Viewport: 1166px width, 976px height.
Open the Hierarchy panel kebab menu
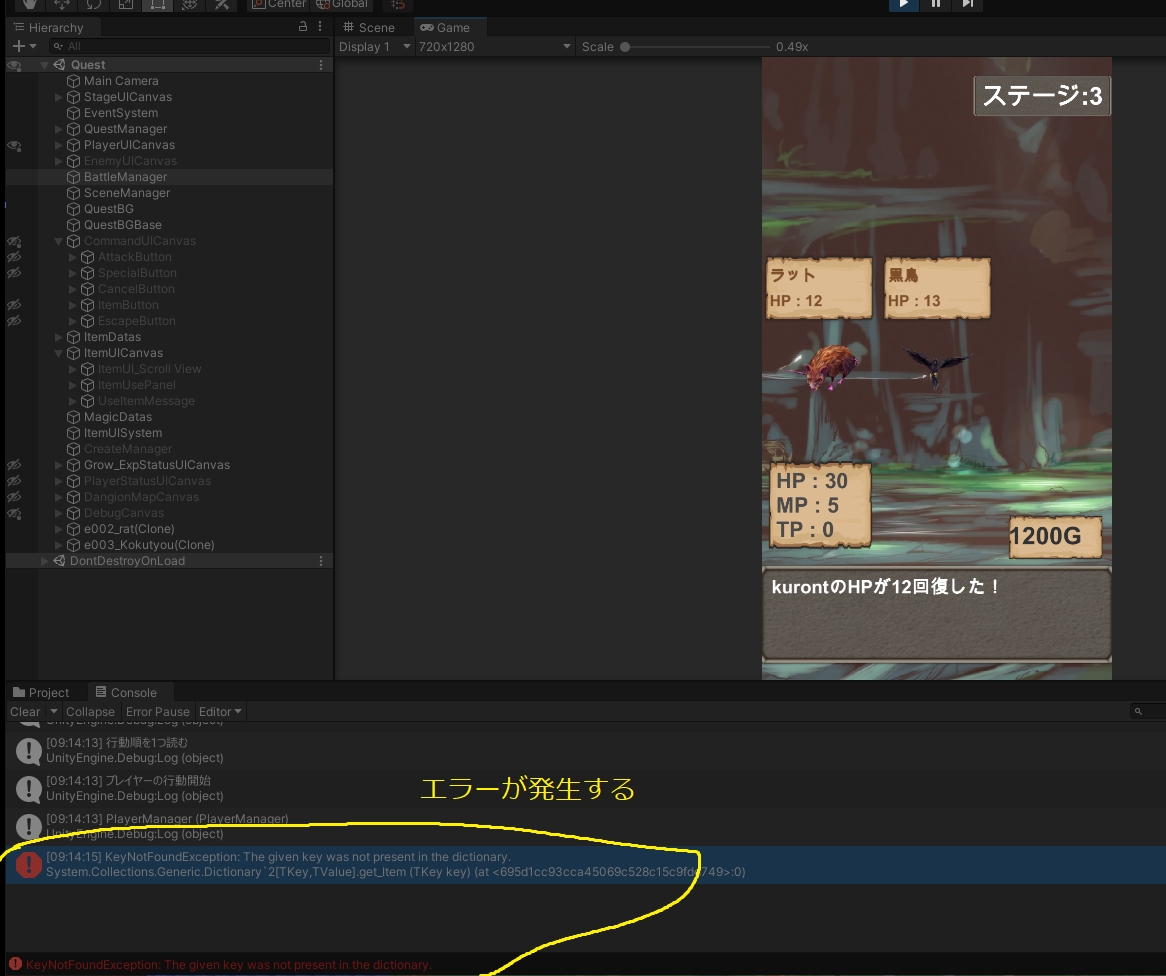pyautogui.click(x=321, y=27)
